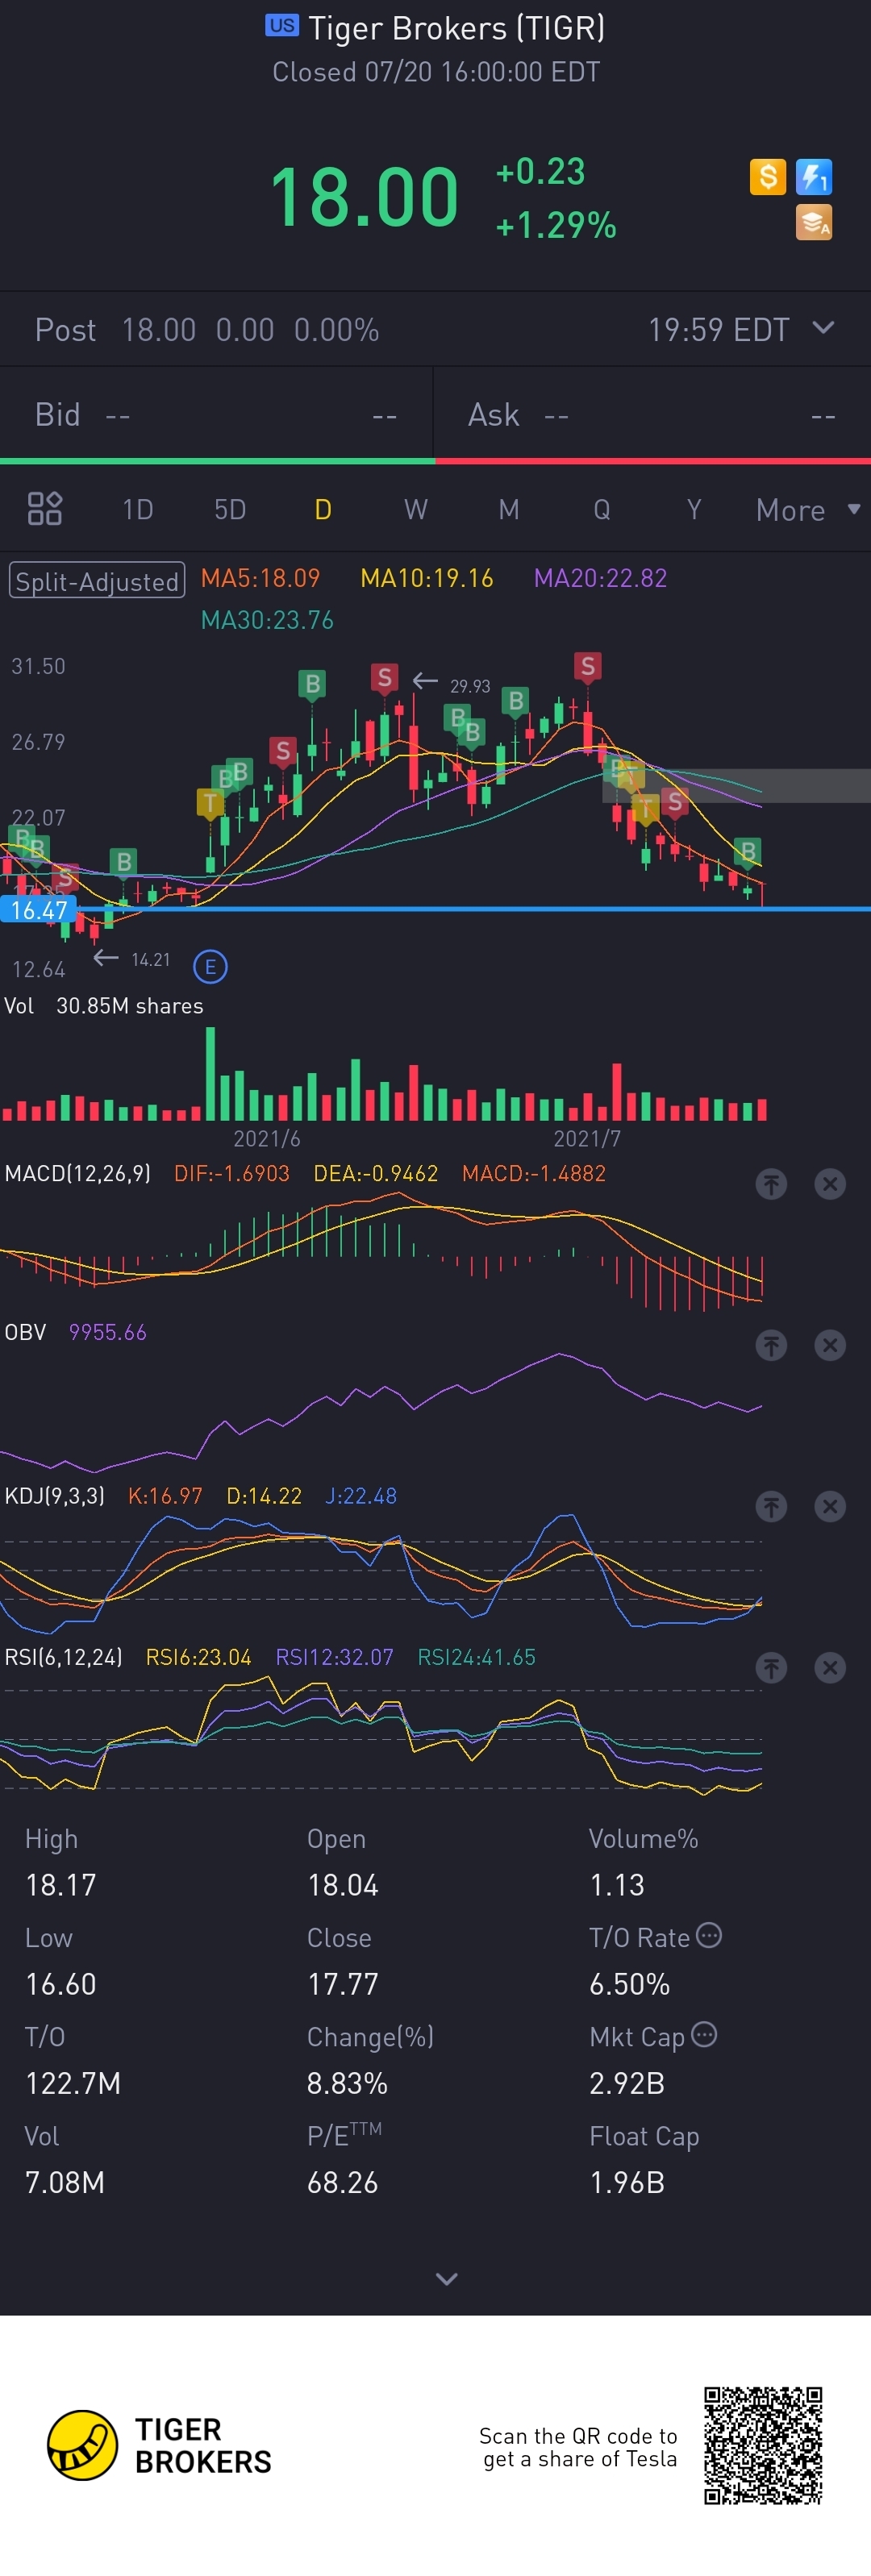
Task: Open RSI(6,12,24) indicator settings label
Action: click(64, 1657)
